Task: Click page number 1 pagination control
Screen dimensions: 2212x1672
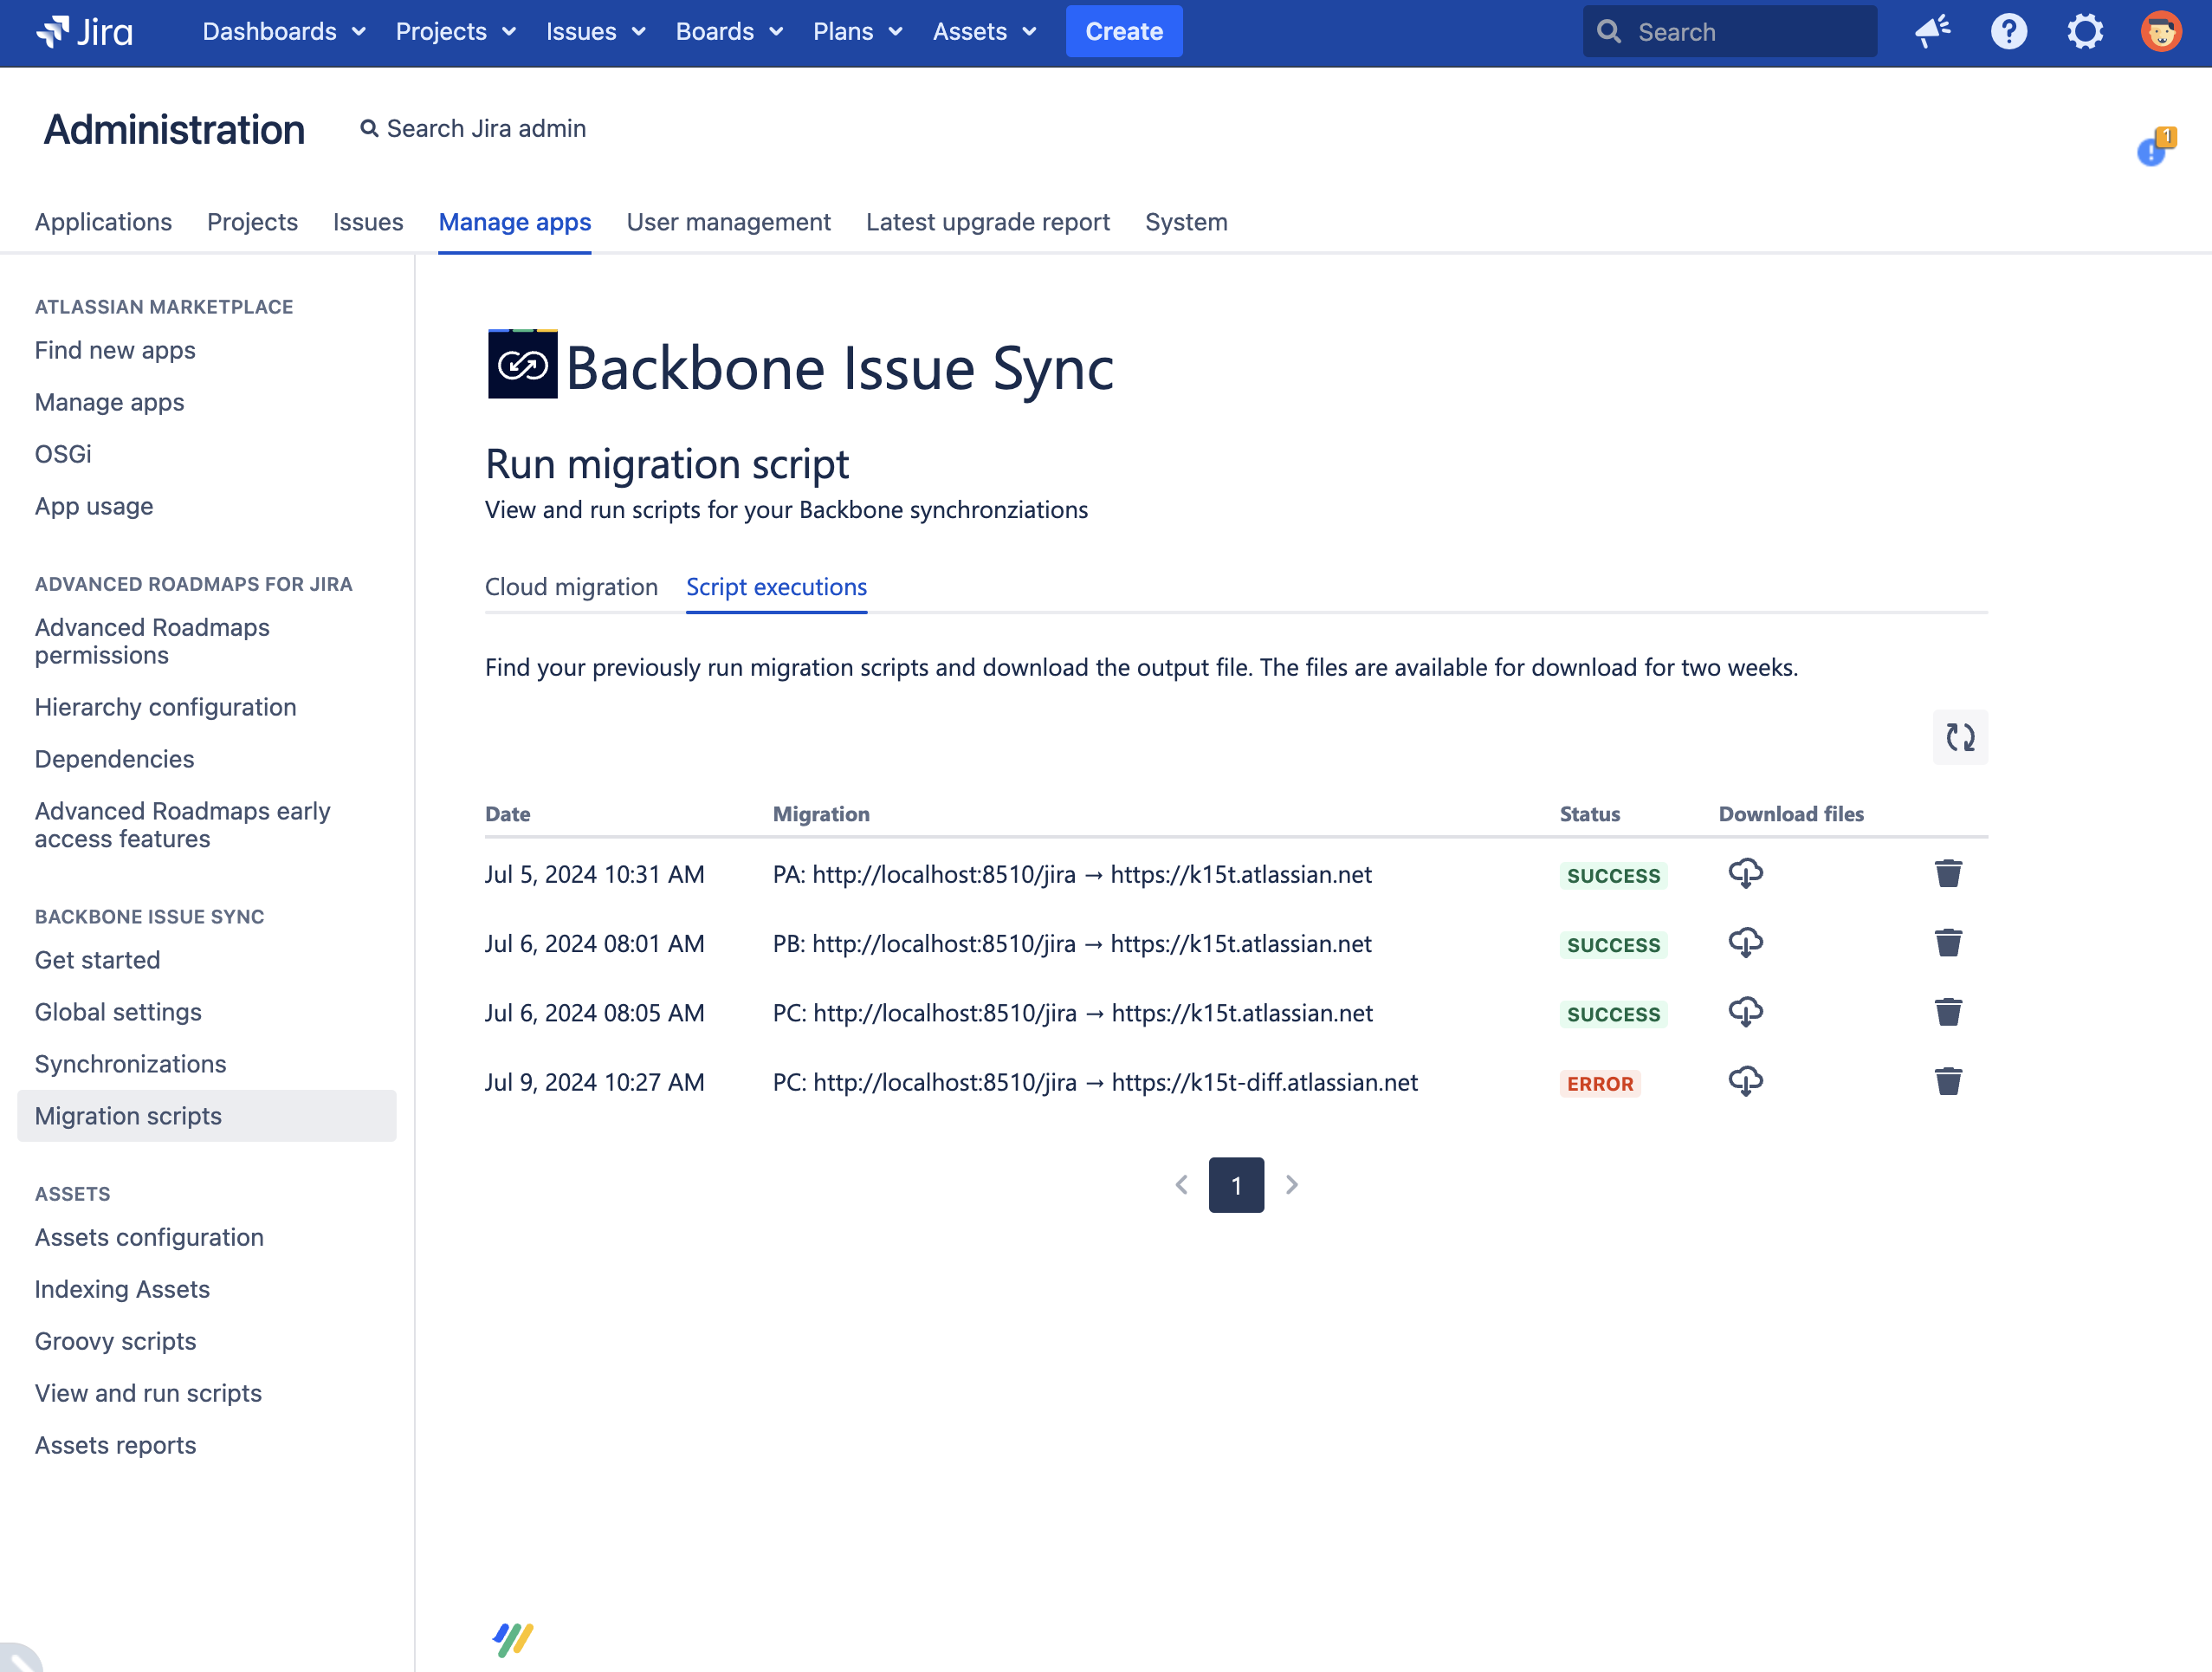Action: 1236,1183
